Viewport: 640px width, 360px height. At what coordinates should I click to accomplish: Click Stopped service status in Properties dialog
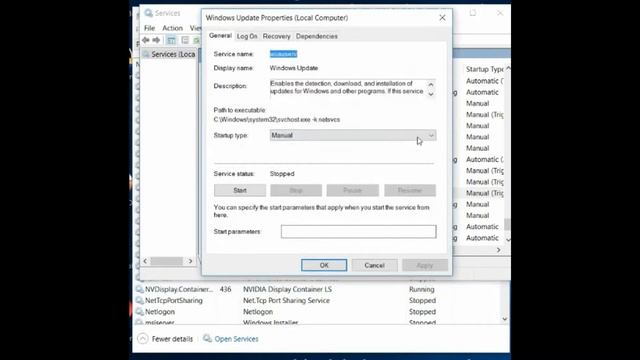coord(282,173)
